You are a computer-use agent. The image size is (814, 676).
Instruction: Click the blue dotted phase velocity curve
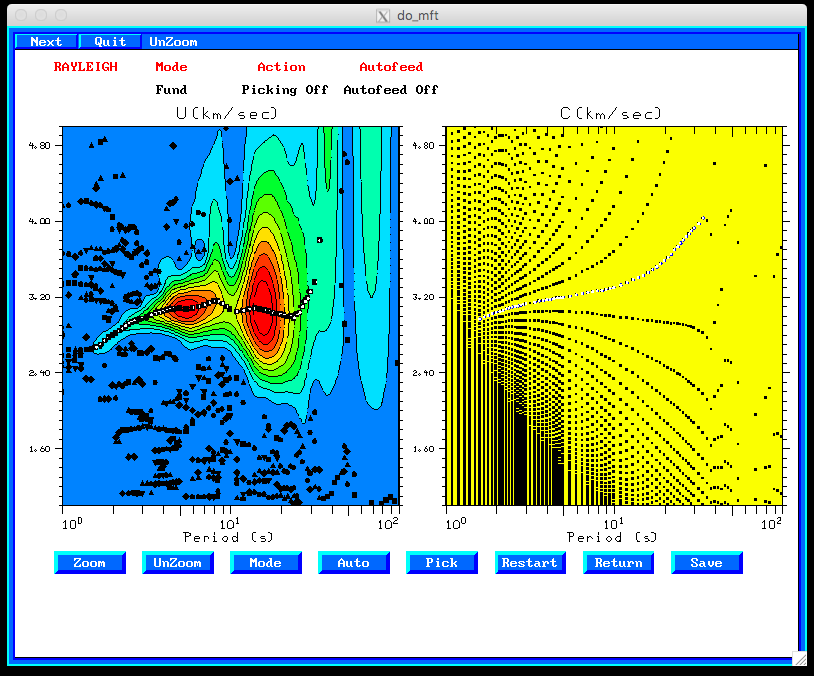613,287
